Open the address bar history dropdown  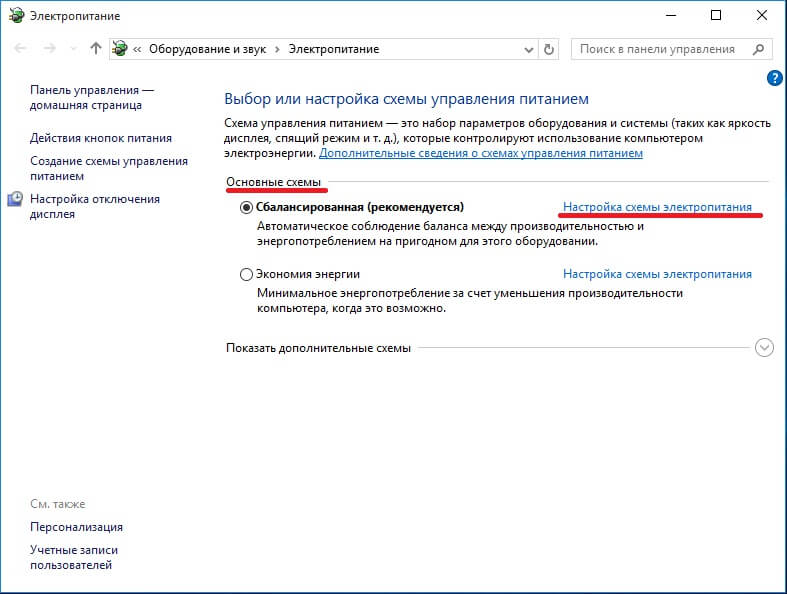[x=527, y=48]
